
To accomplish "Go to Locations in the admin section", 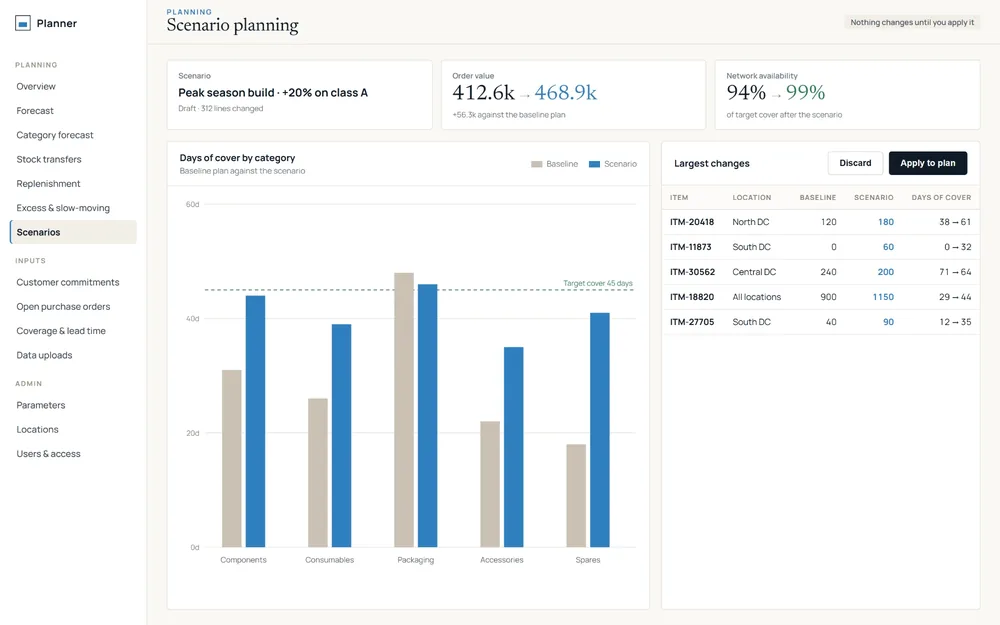I will [38, 430].
